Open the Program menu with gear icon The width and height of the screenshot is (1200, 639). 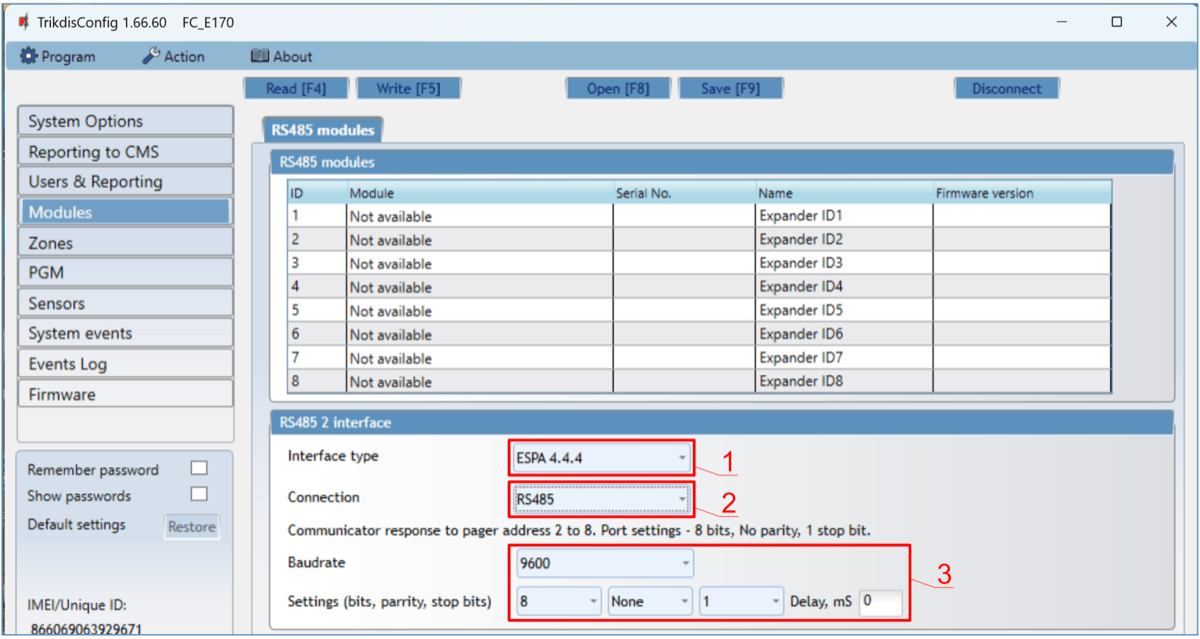pyautogui.click(x=58, y=57)
